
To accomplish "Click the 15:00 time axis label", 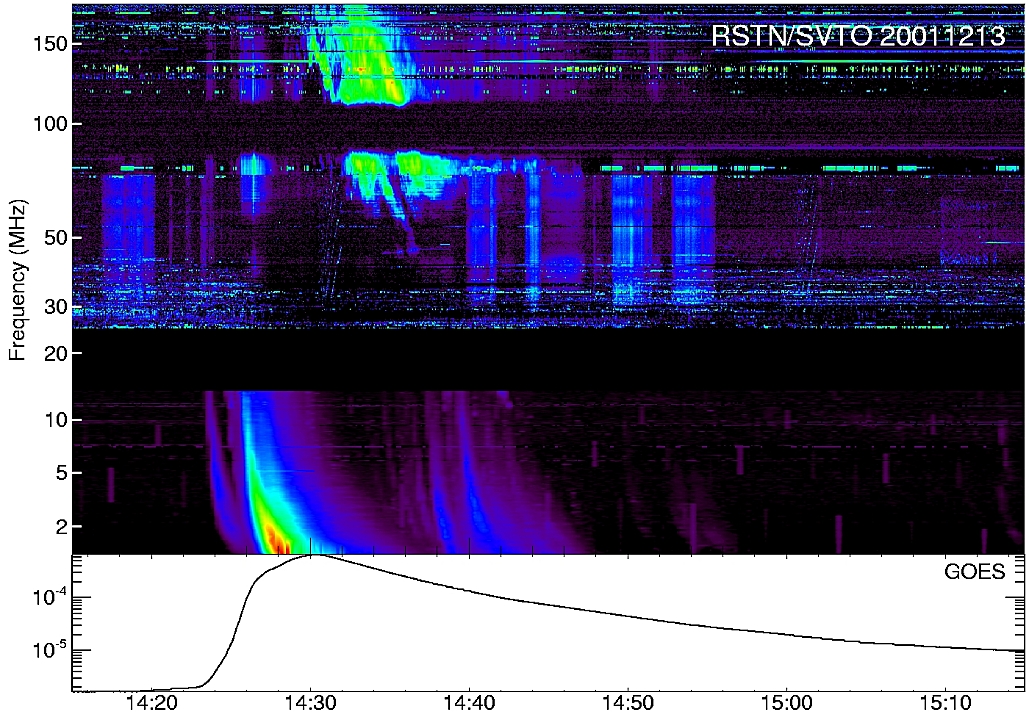I will 787,704.
